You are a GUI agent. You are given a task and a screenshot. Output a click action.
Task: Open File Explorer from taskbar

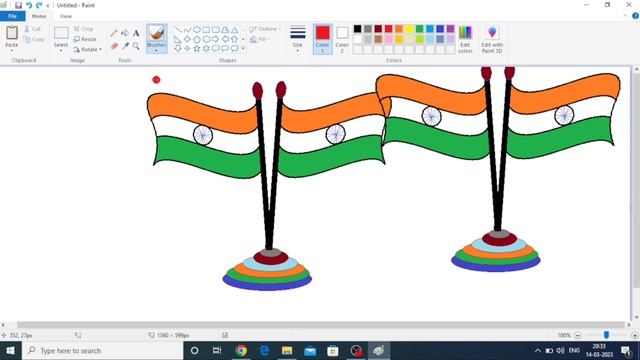[287, 351]
